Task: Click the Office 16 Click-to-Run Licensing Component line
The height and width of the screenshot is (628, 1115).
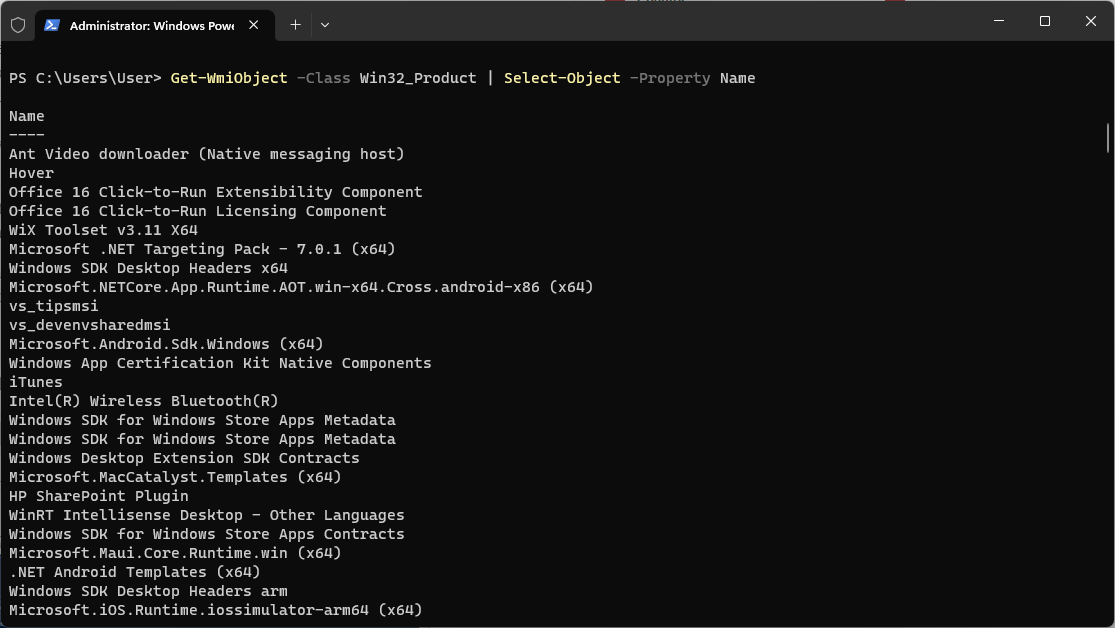Action: 198,211
